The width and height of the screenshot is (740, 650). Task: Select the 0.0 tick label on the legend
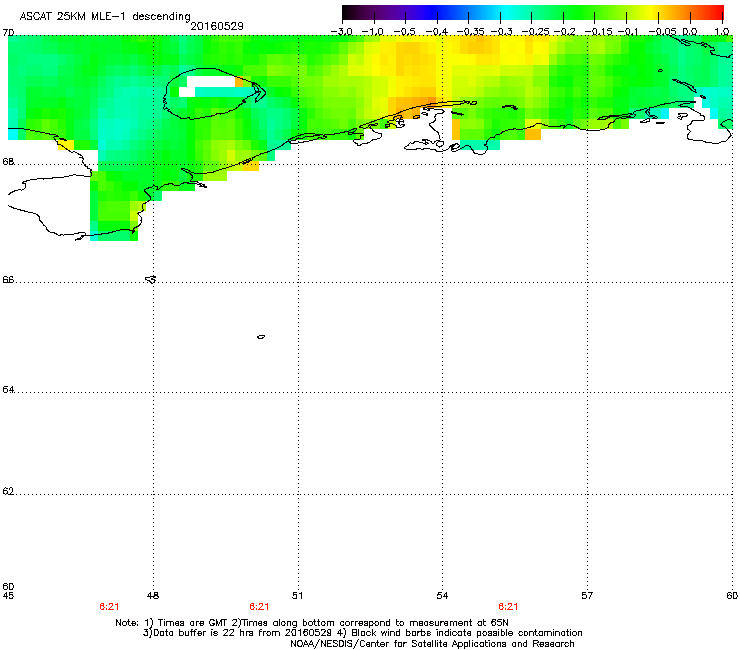(690, 32)
